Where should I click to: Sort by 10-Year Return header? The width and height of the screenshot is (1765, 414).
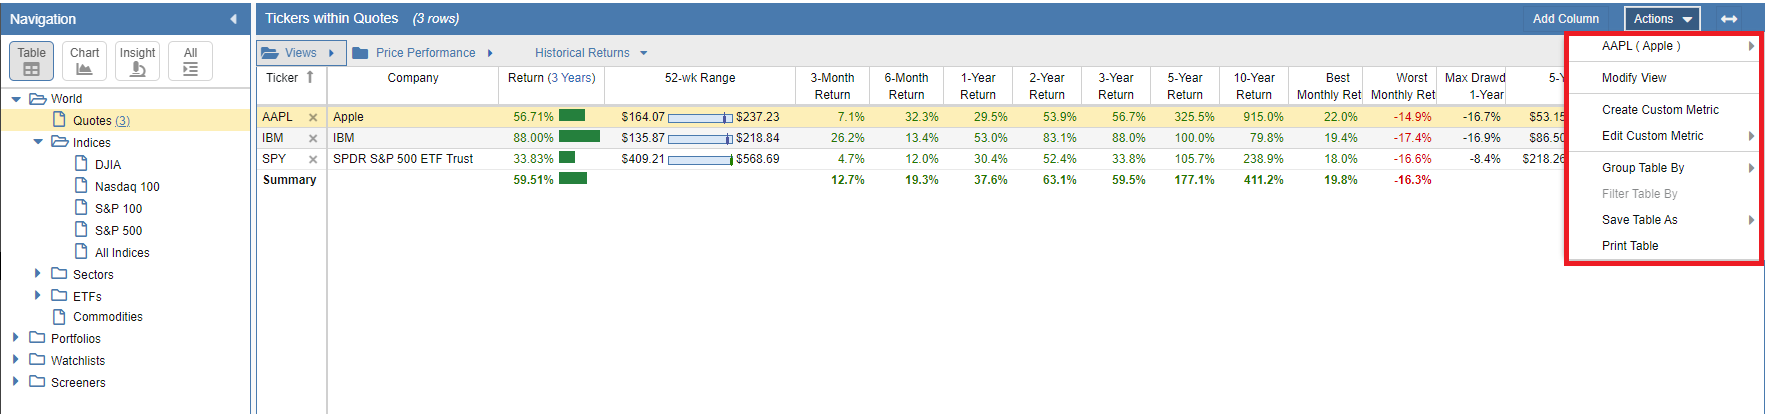1253,86
